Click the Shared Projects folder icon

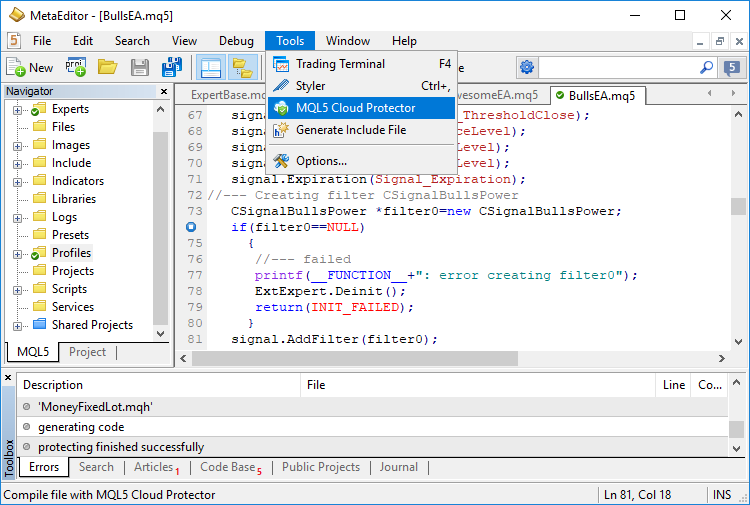click(x=40, y=324)
